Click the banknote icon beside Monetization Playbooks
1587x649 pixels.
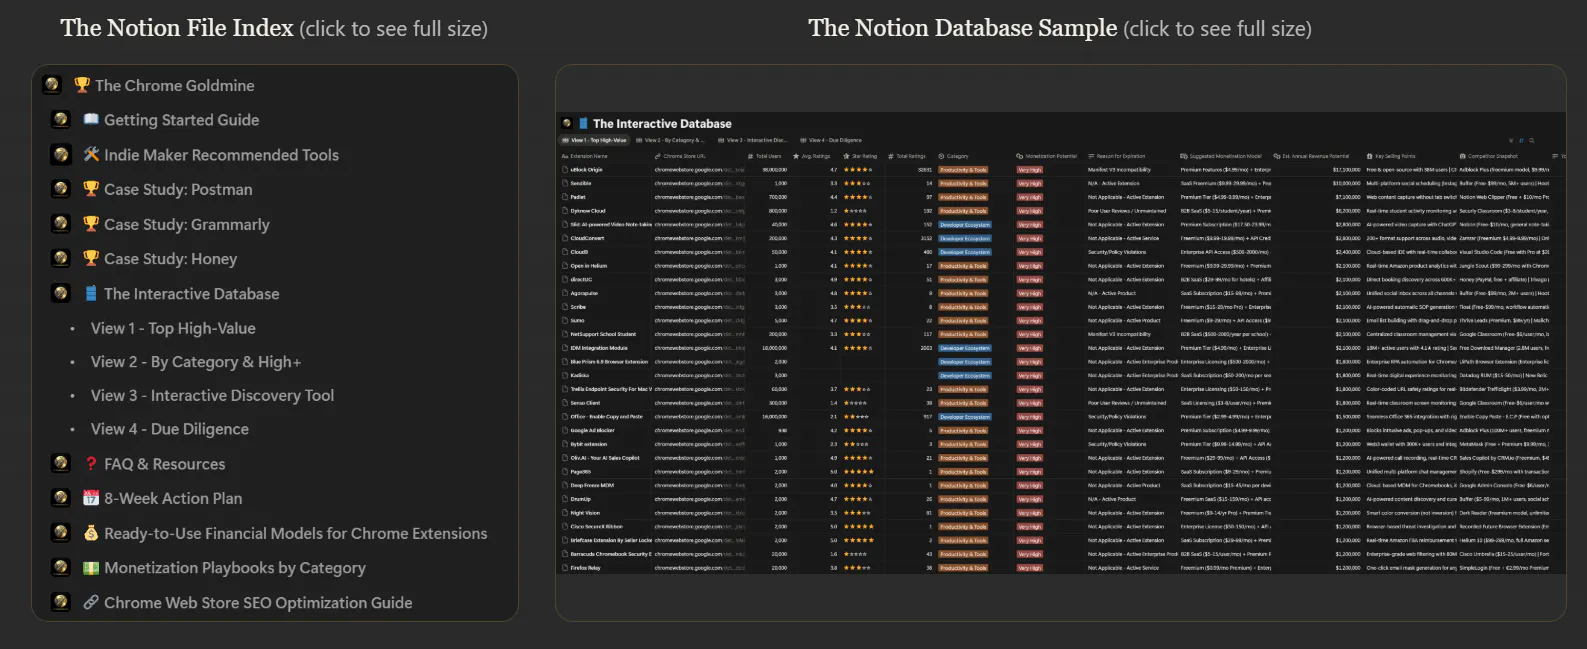[91, 567]
